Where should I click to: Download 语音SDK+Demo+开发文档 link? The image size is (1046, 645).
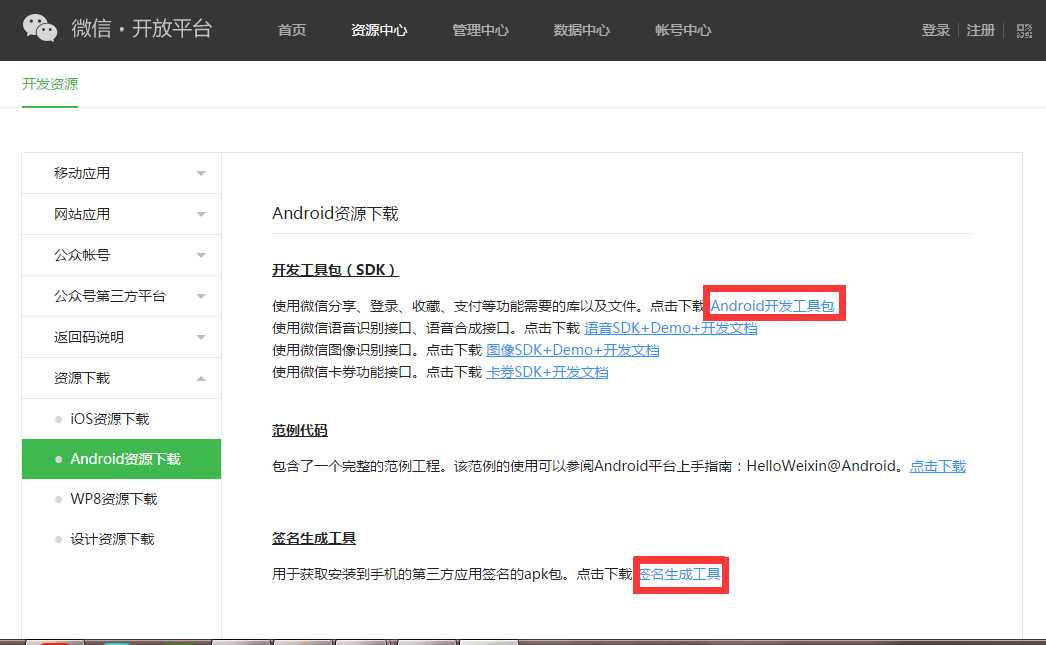tap(670, 328)
